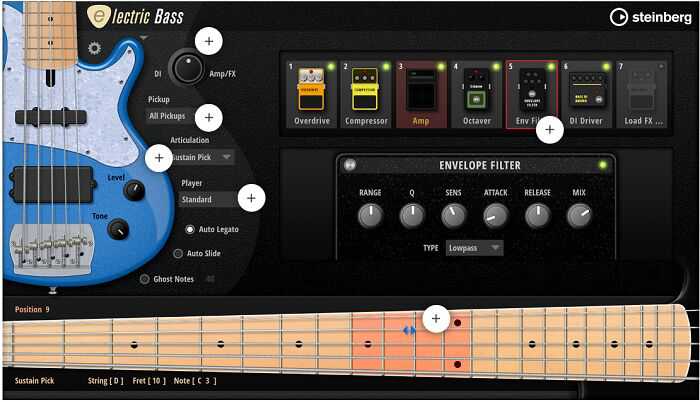
Task: Toggle the Overdrive slot power LED
Action: click(331, 67)
